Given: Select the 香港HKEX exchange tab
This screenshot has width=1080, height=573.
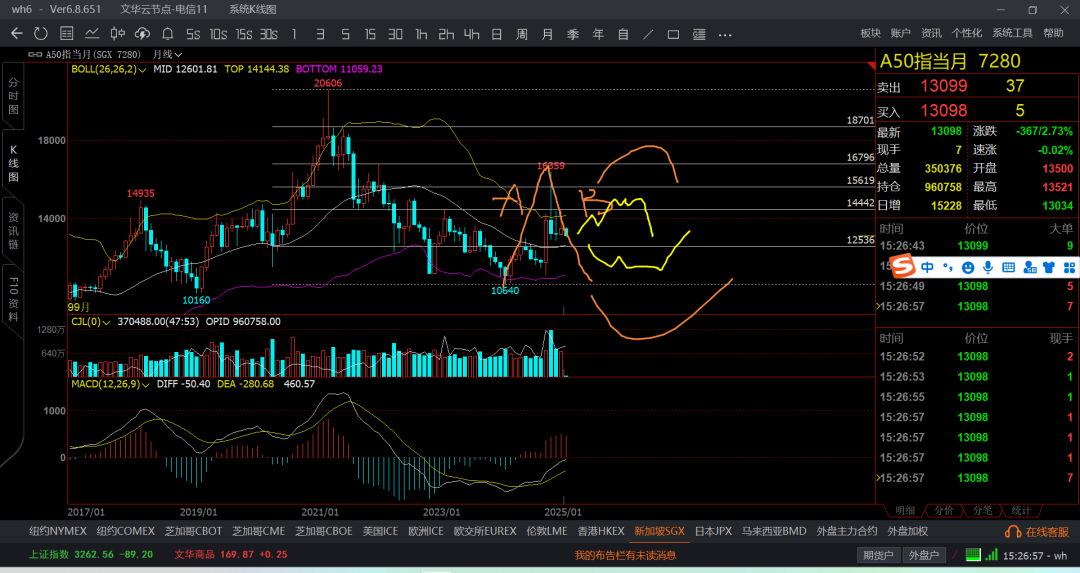Looking at the screenshot, I should 600,531.
